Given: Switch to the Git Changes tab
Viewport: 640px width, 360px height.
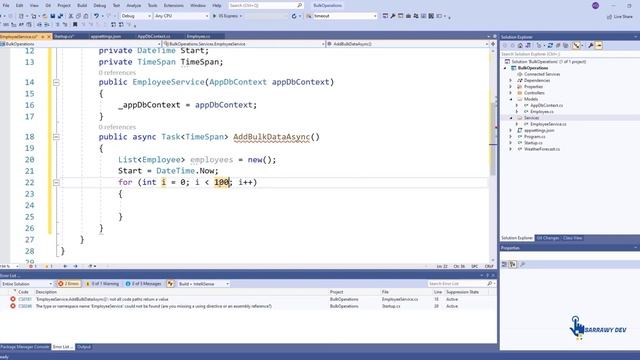Looking at the screenshot, I should point(548,238).
